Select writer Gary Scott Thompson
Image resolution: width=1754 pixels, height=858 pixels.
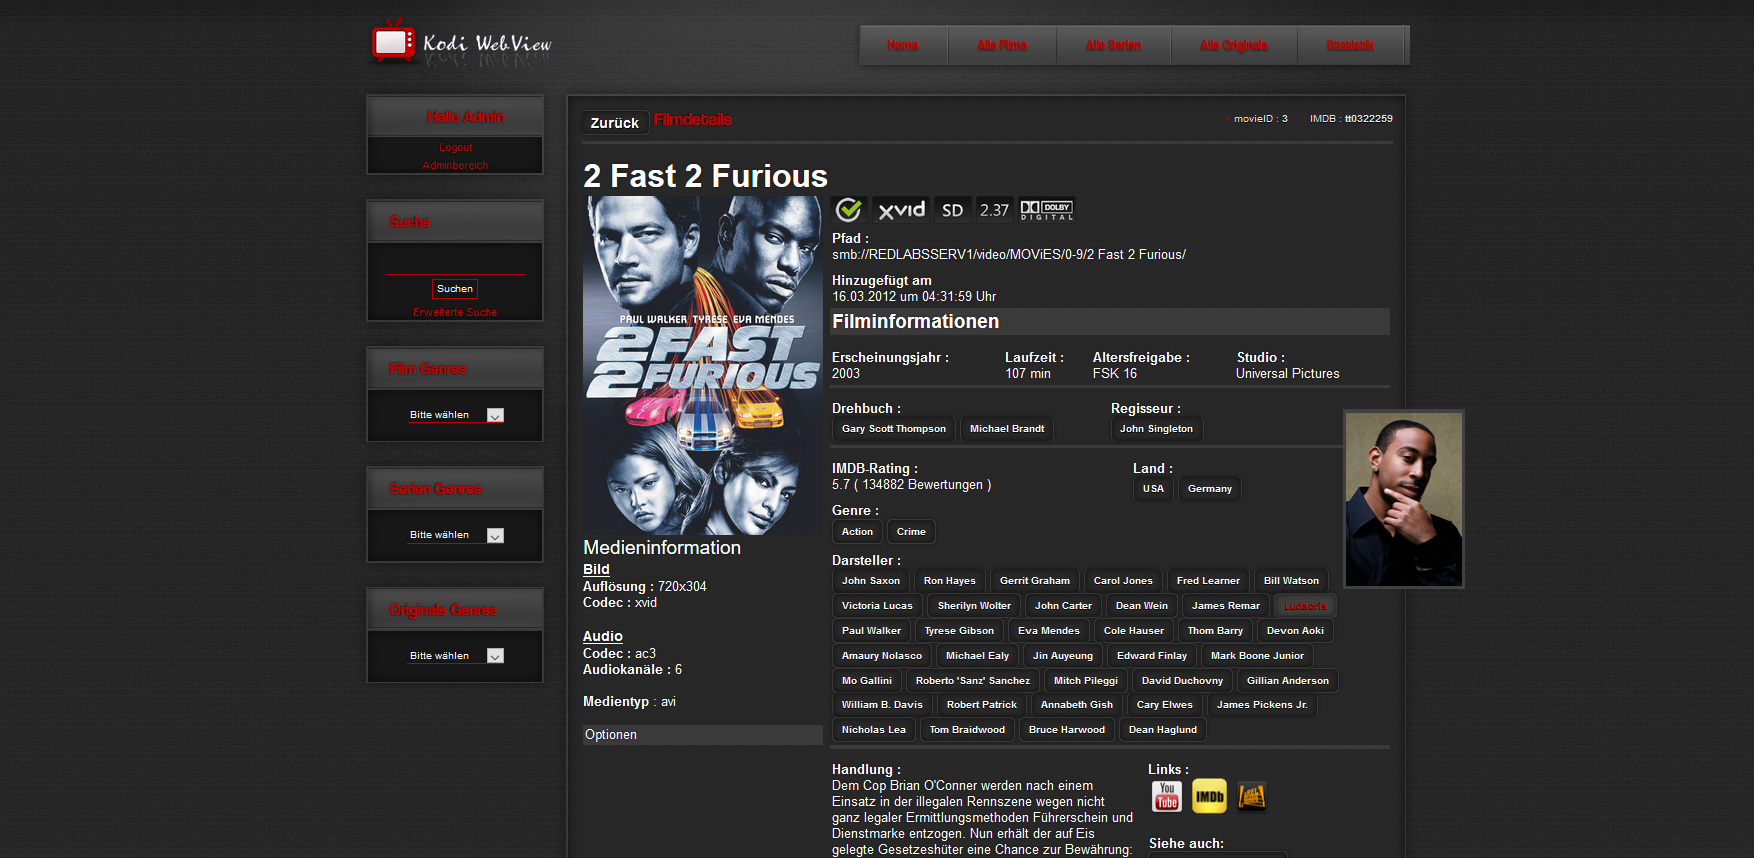tap(894, 429)
